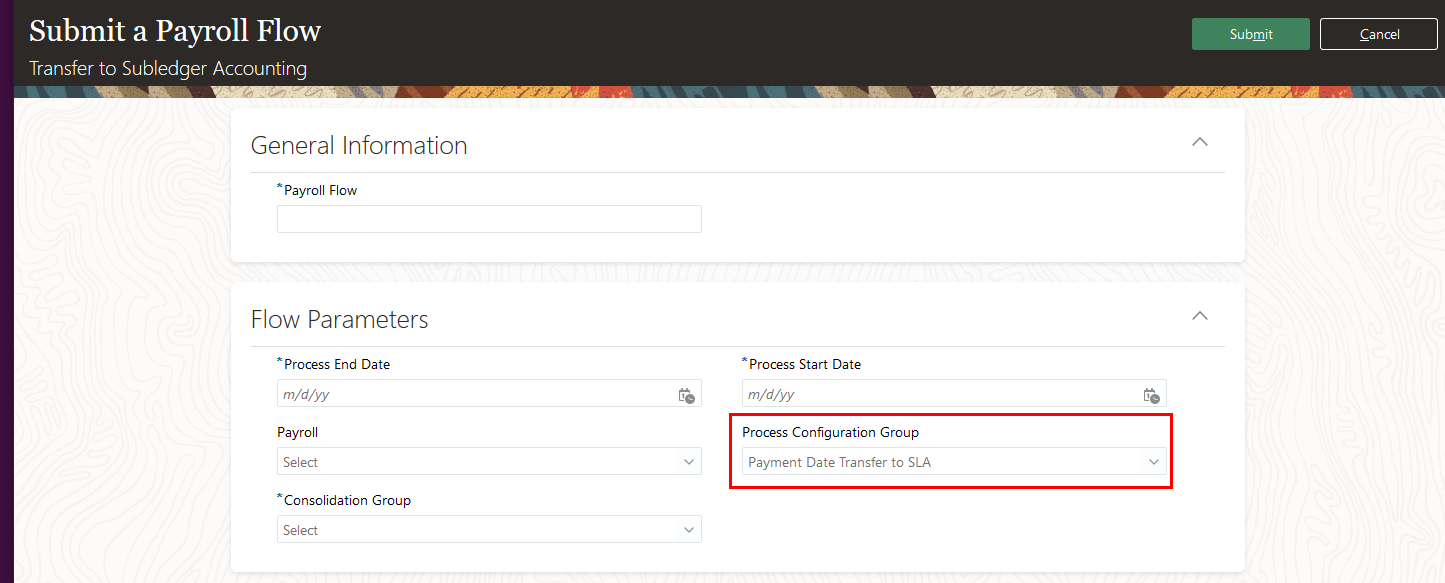1445x583 pixels.
Task: Select the Payment Date Transfer to SLA field
Action: 940,462
